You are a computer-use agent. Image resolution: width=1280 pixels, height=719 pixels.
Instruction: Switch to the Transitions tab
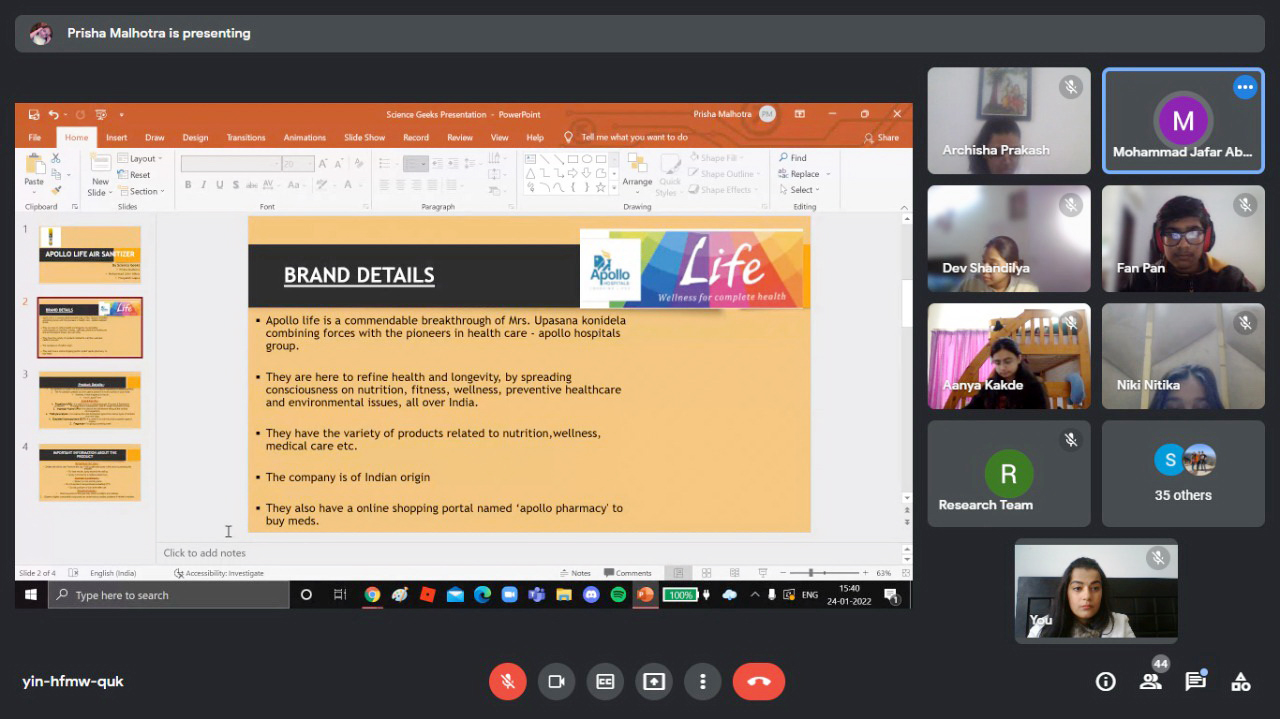click(246, 137)
